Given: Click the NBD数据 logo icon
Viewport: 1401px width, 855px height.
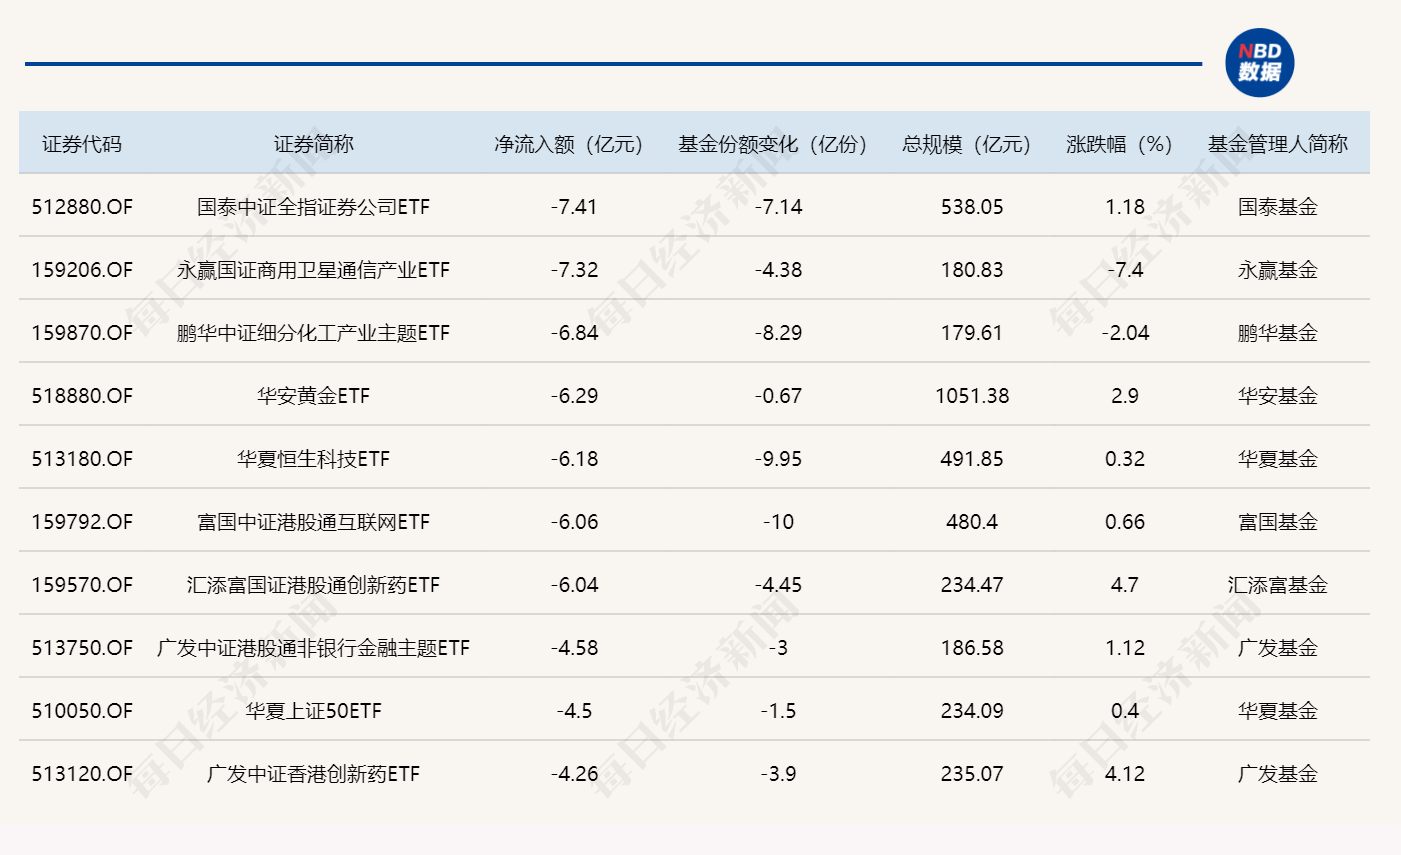Looking at the screenshot, I should click(x=1260, y=63).
